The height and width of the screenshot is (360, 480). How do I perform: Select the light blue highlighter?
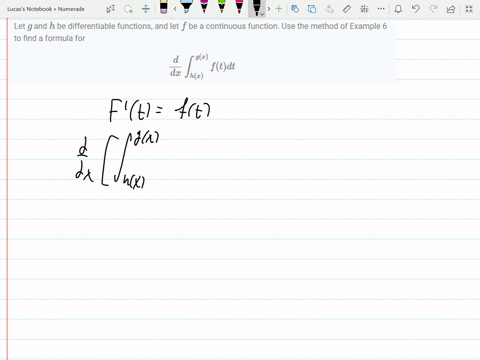[186, 7]
